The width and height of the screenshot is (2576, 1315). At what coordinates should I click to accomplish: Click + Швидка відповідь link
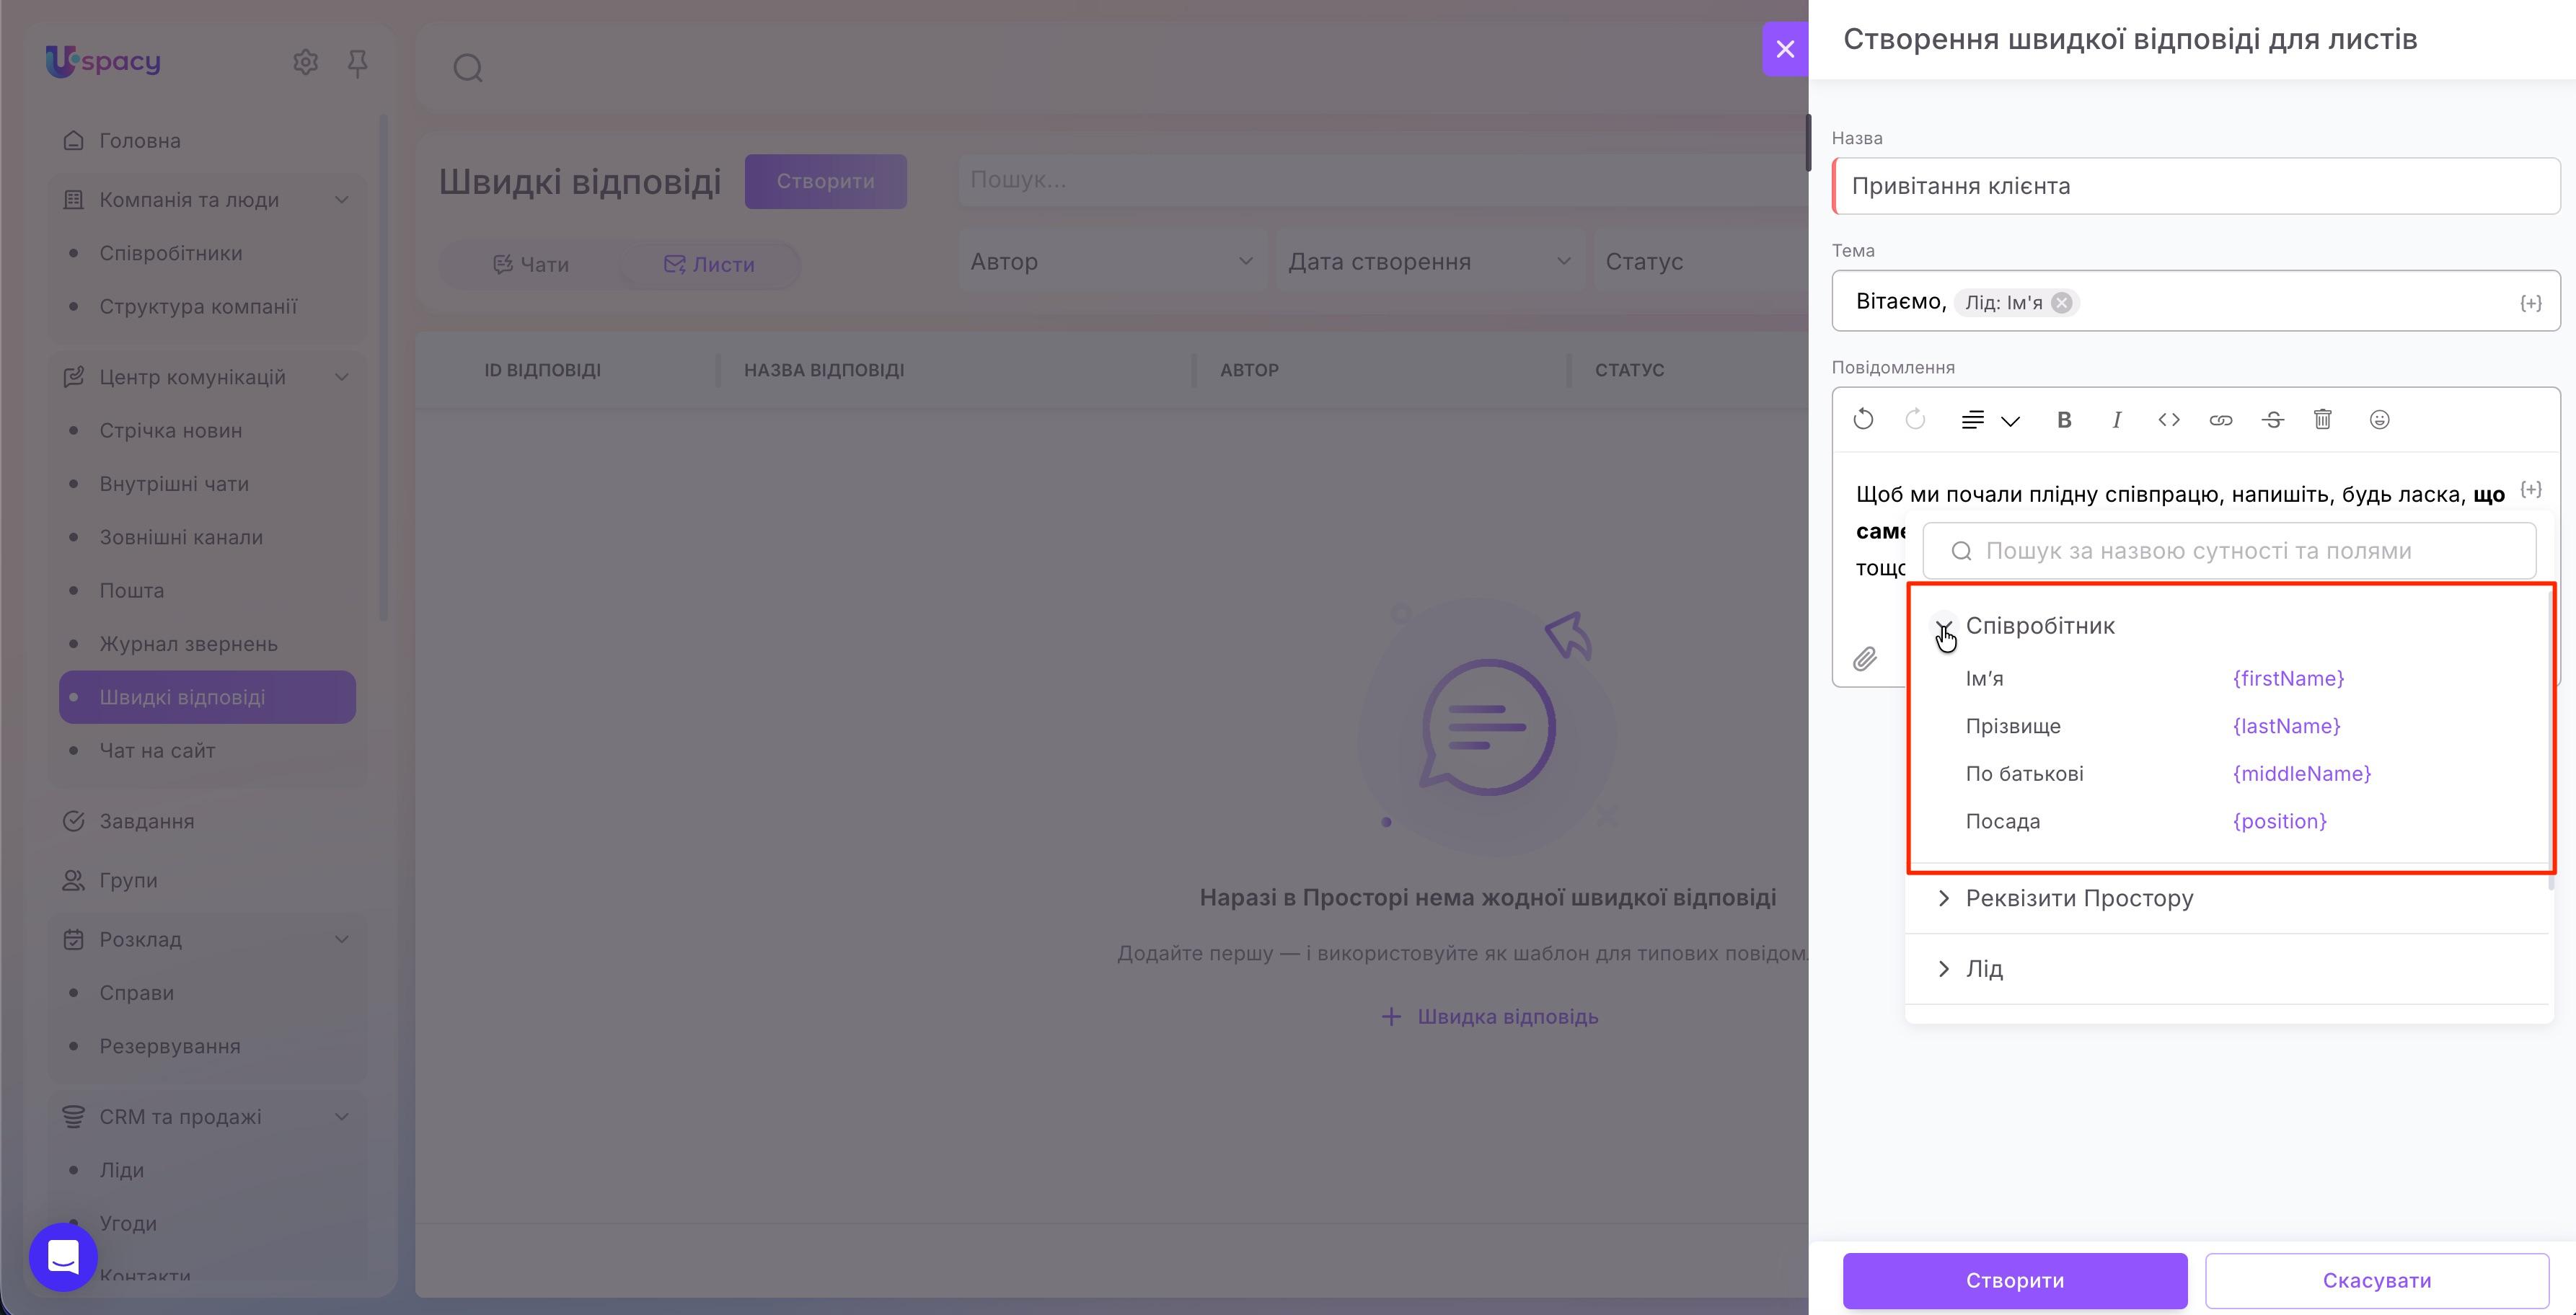(1489, 1017)
